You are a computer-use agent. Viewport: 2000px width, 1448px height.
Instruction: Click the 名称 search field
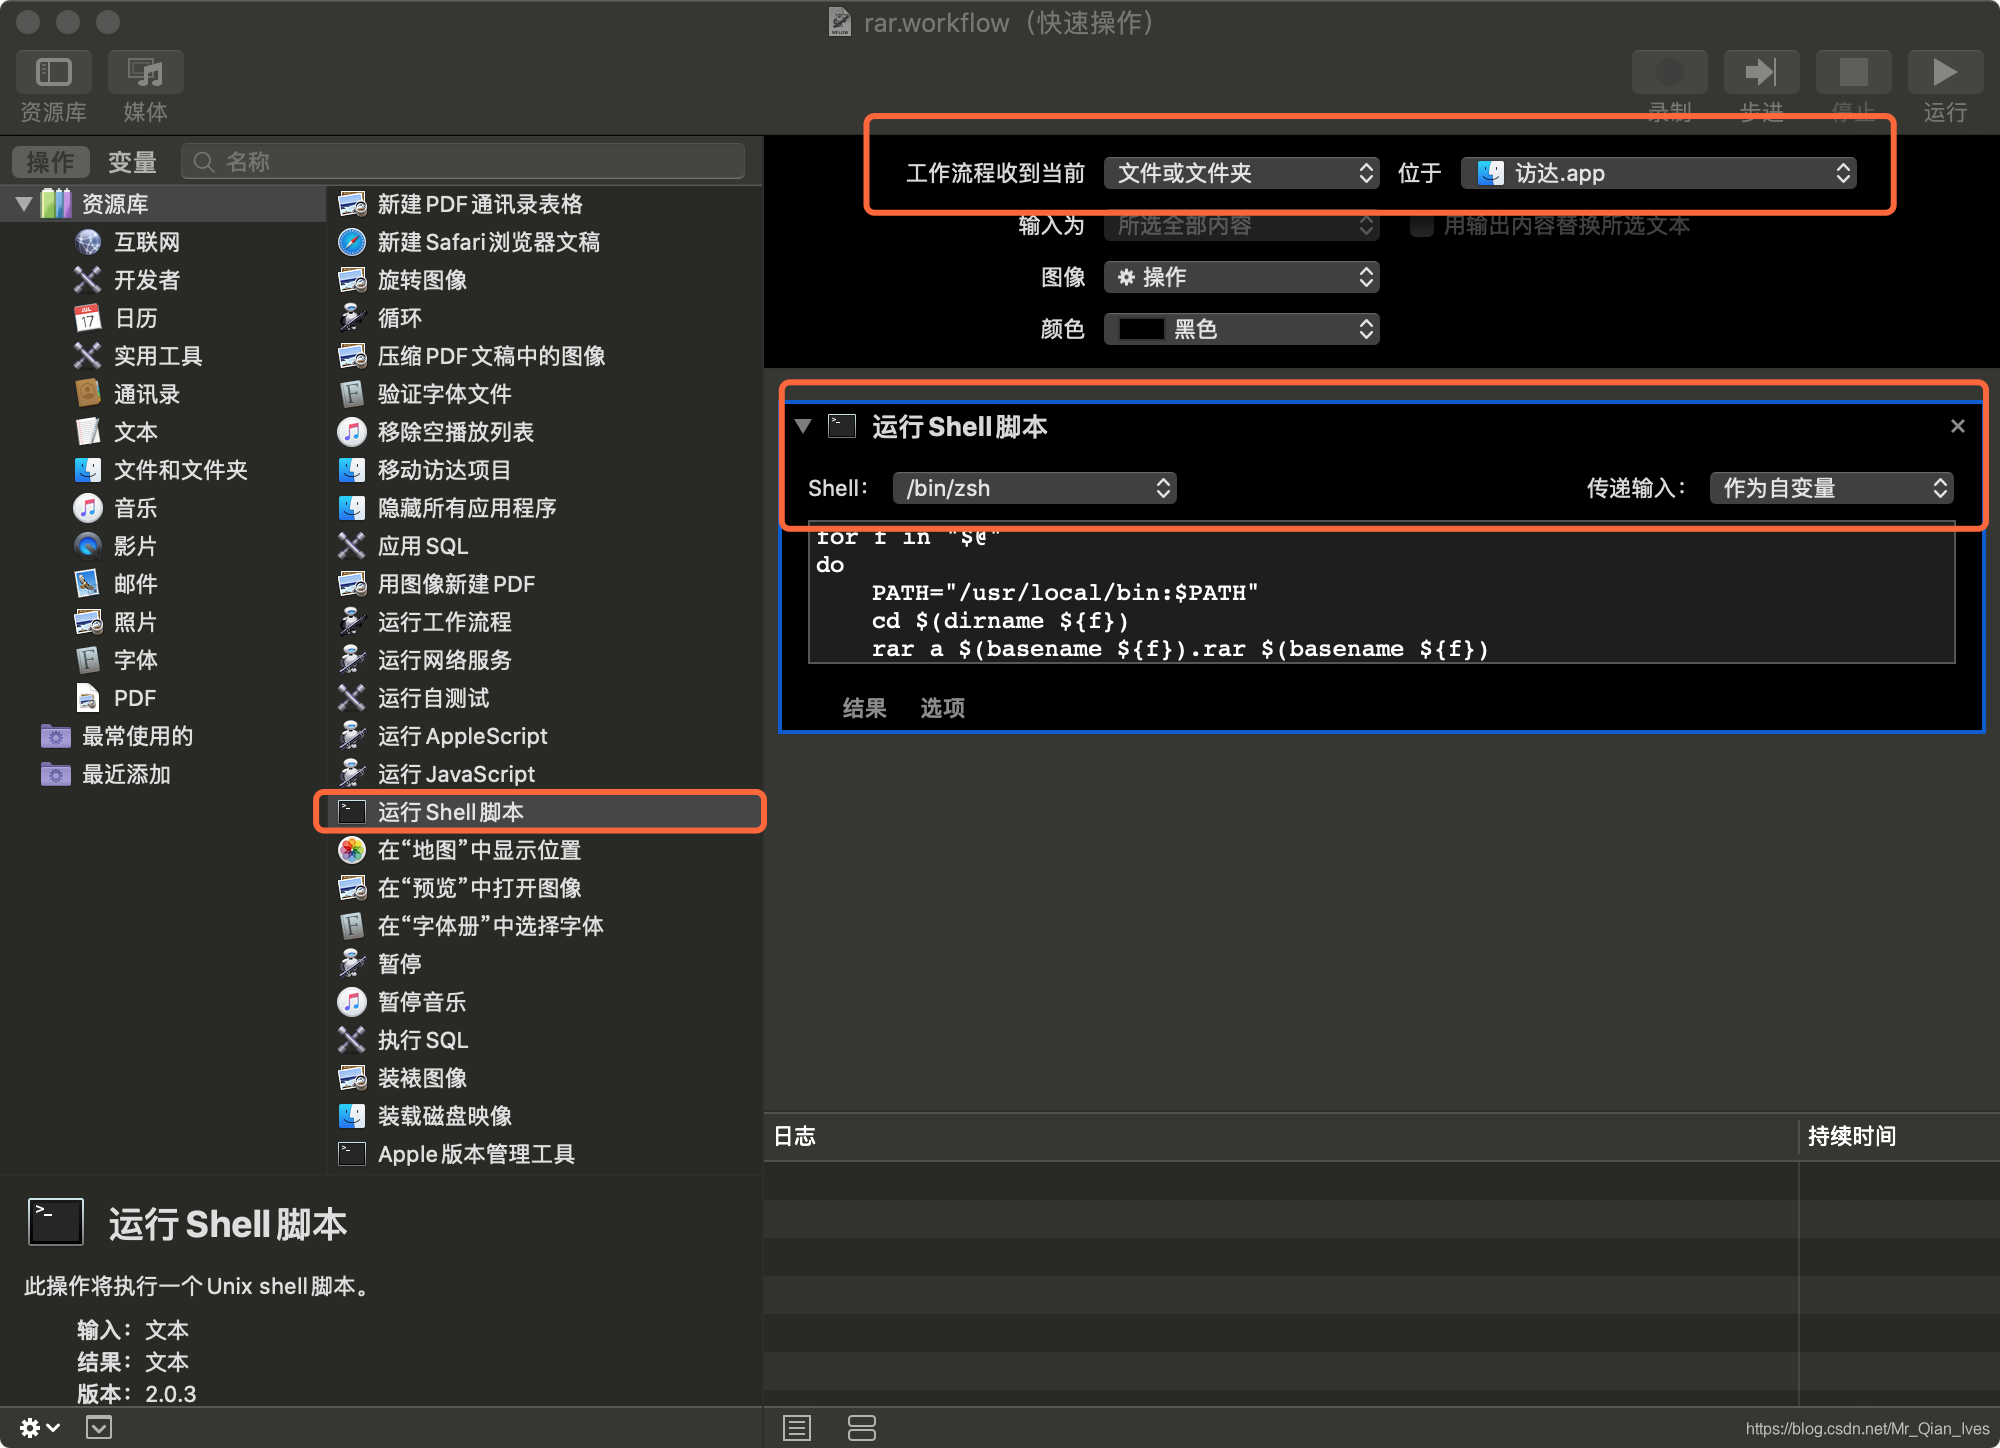tap(463, 162)
